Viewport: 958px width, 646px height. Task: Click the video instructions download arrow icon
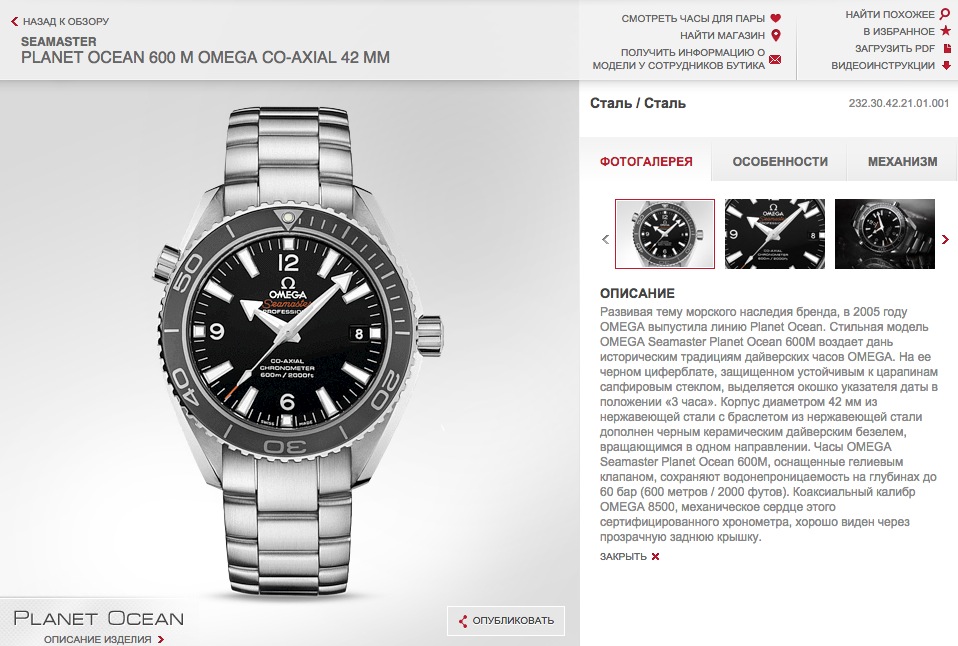tap(946, 65)
